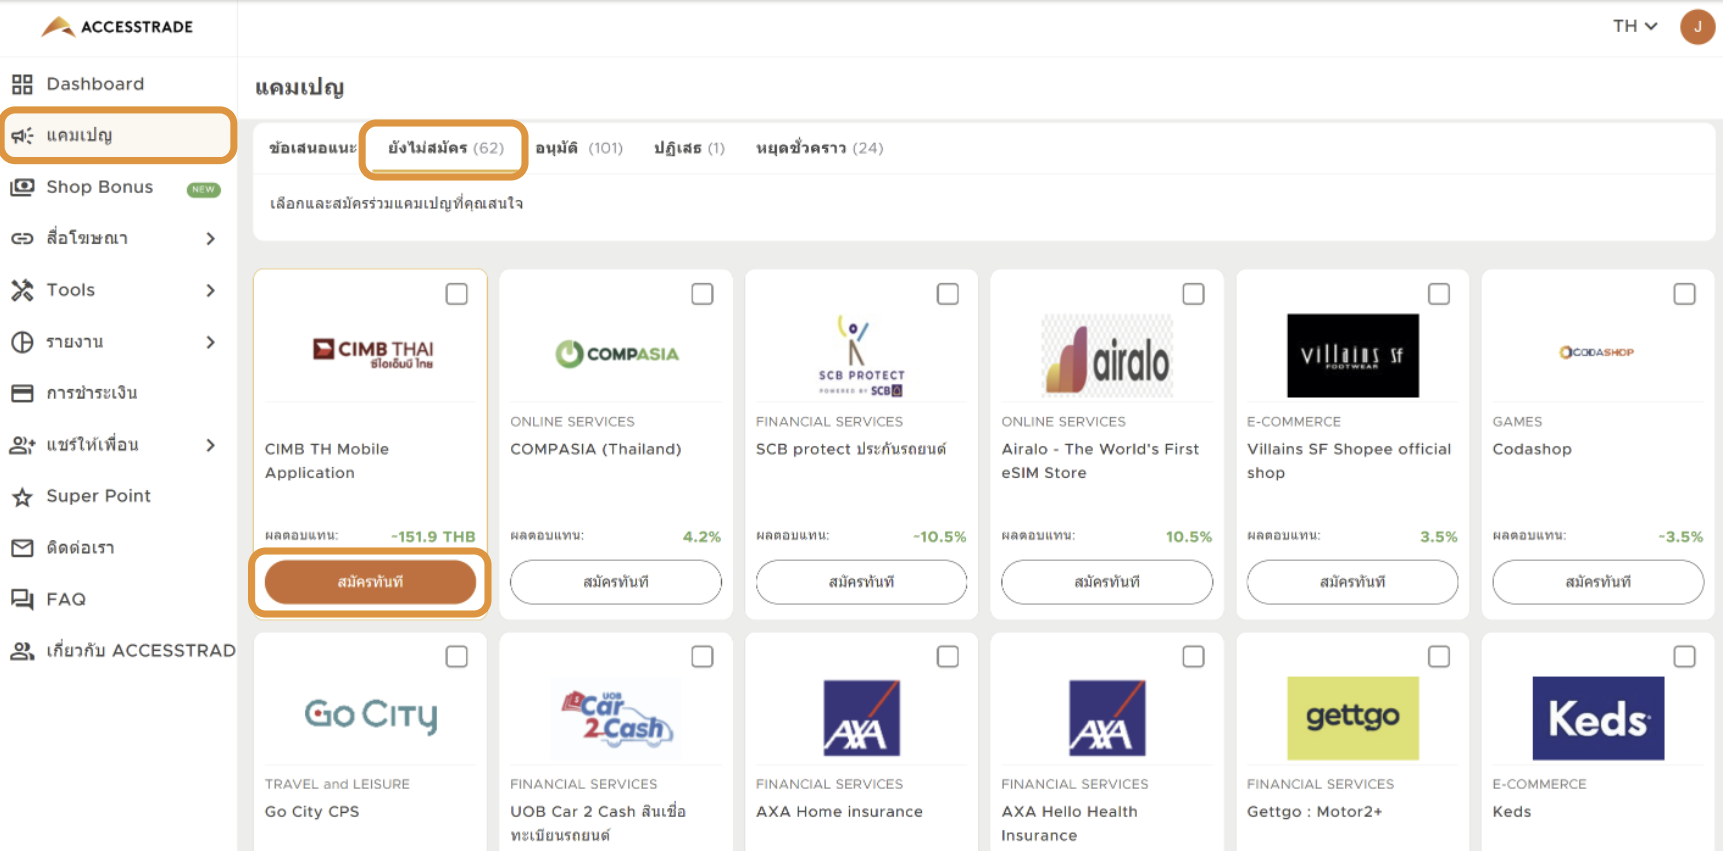Viewport: 1723px width, 851px height.
Task: Open the COMPASIA campaign logo
Action: point(617,354)
